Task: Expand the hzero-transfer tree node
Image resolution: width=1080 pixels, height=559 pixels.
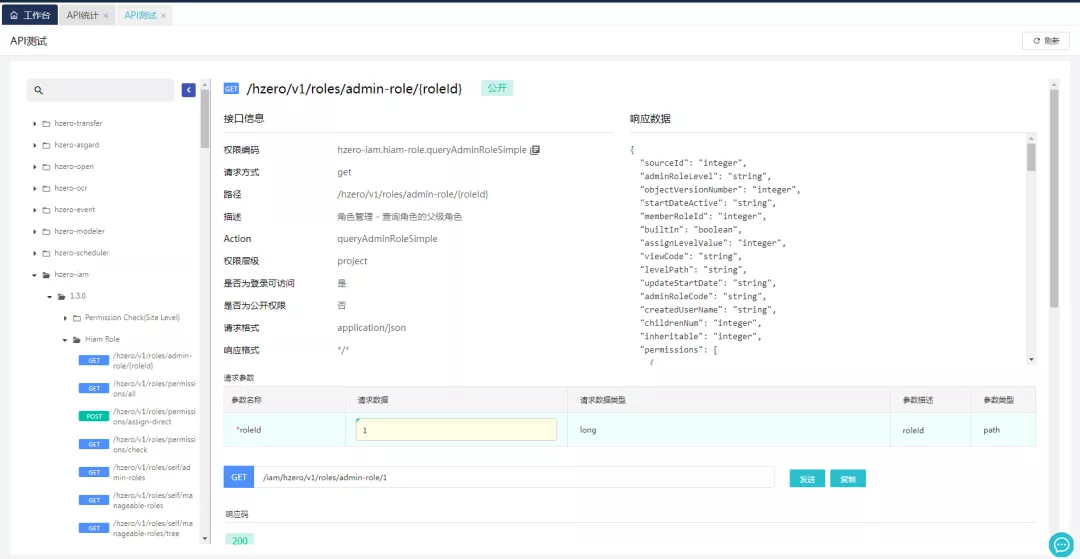Action: (35, 124)
